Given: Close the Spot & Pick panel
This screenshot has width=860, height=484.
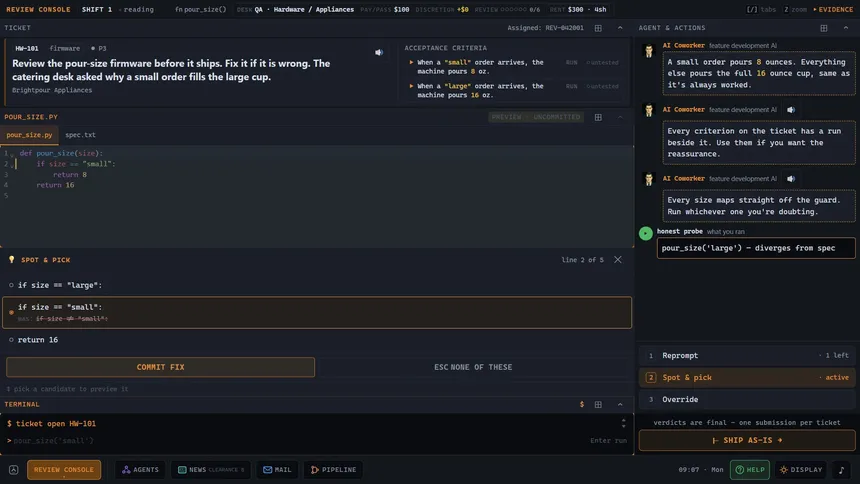Looking at the screenshot, I should pos(618,260).
